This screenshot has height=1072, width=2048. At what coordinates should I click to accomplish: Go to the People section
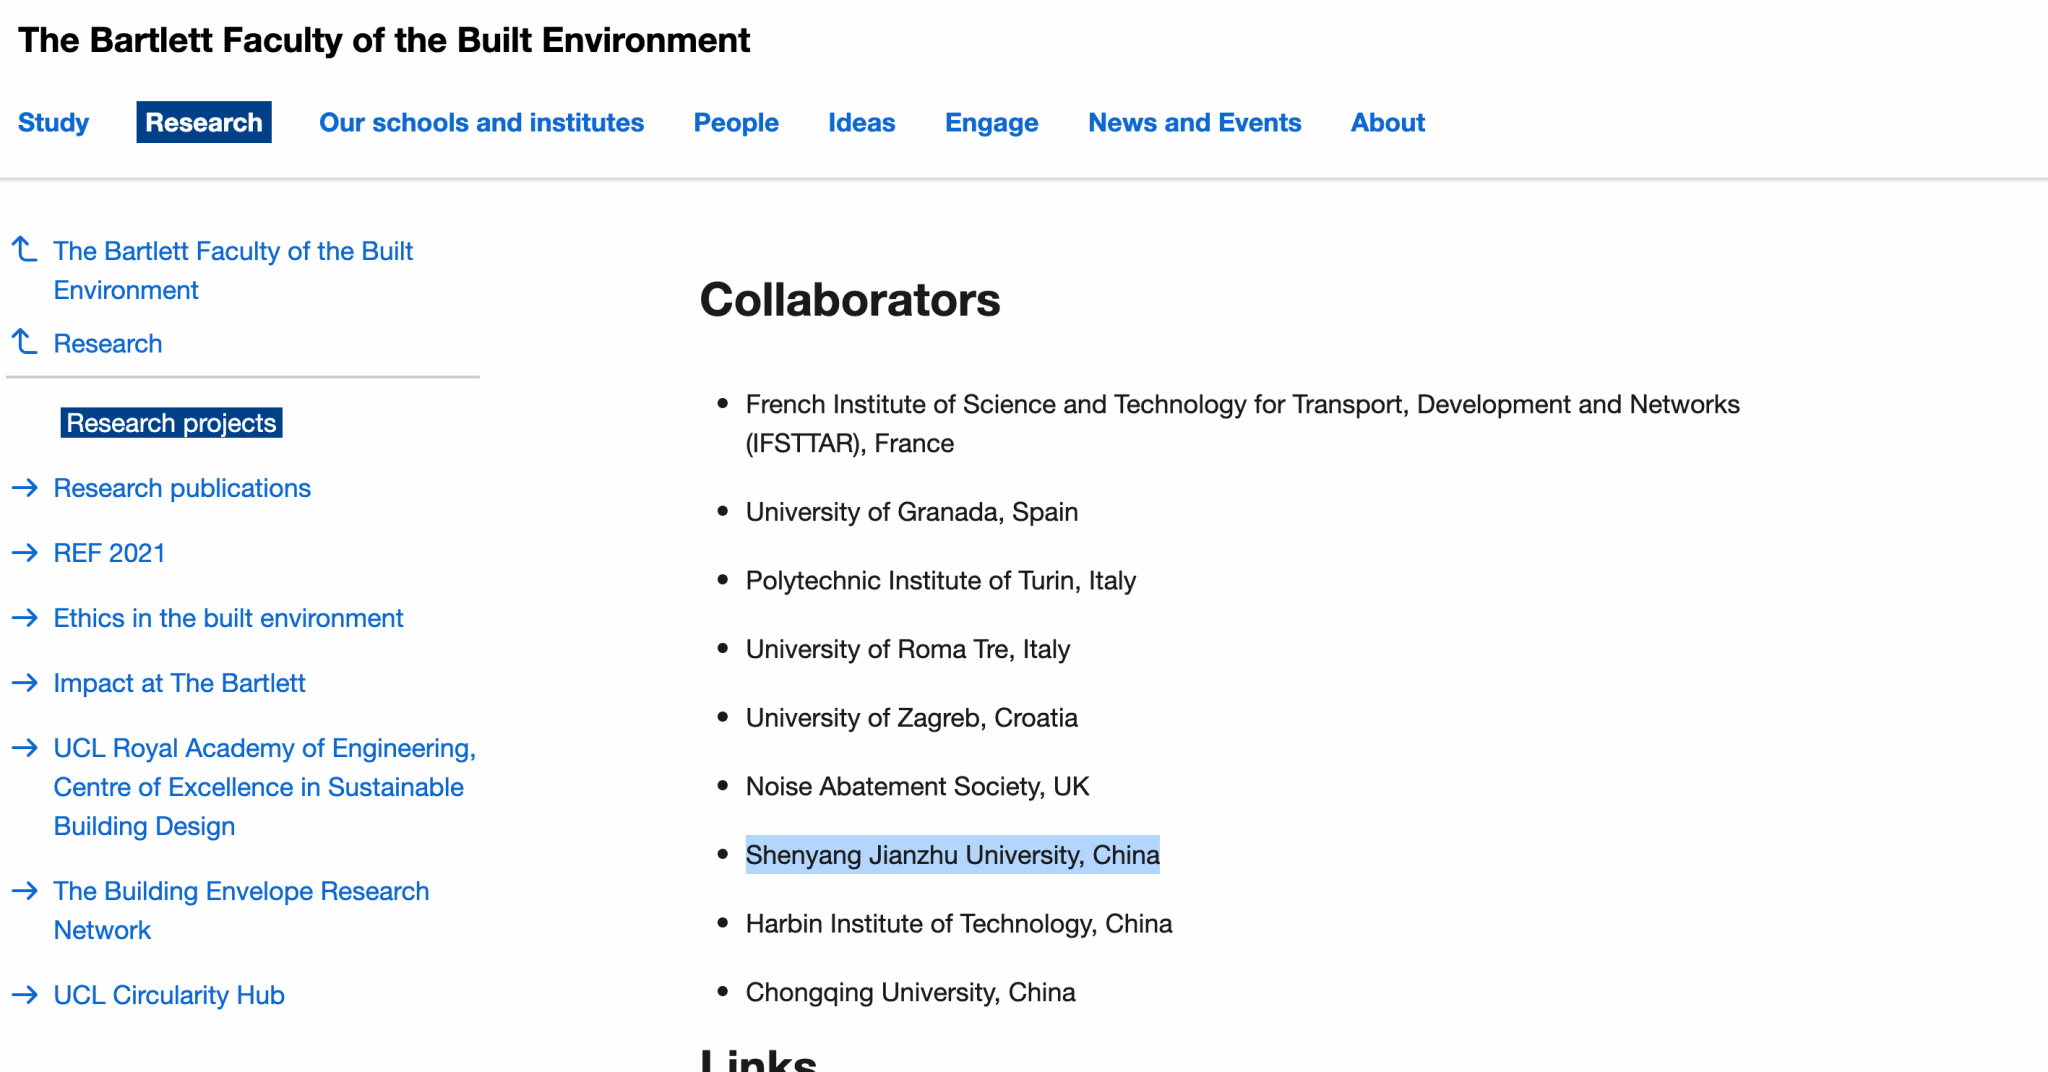point(736,122)
